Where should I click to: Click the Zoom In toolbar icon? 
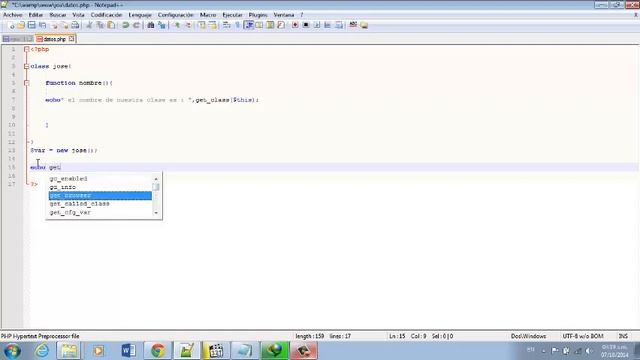pyautogui.click(x=177, y=25)
